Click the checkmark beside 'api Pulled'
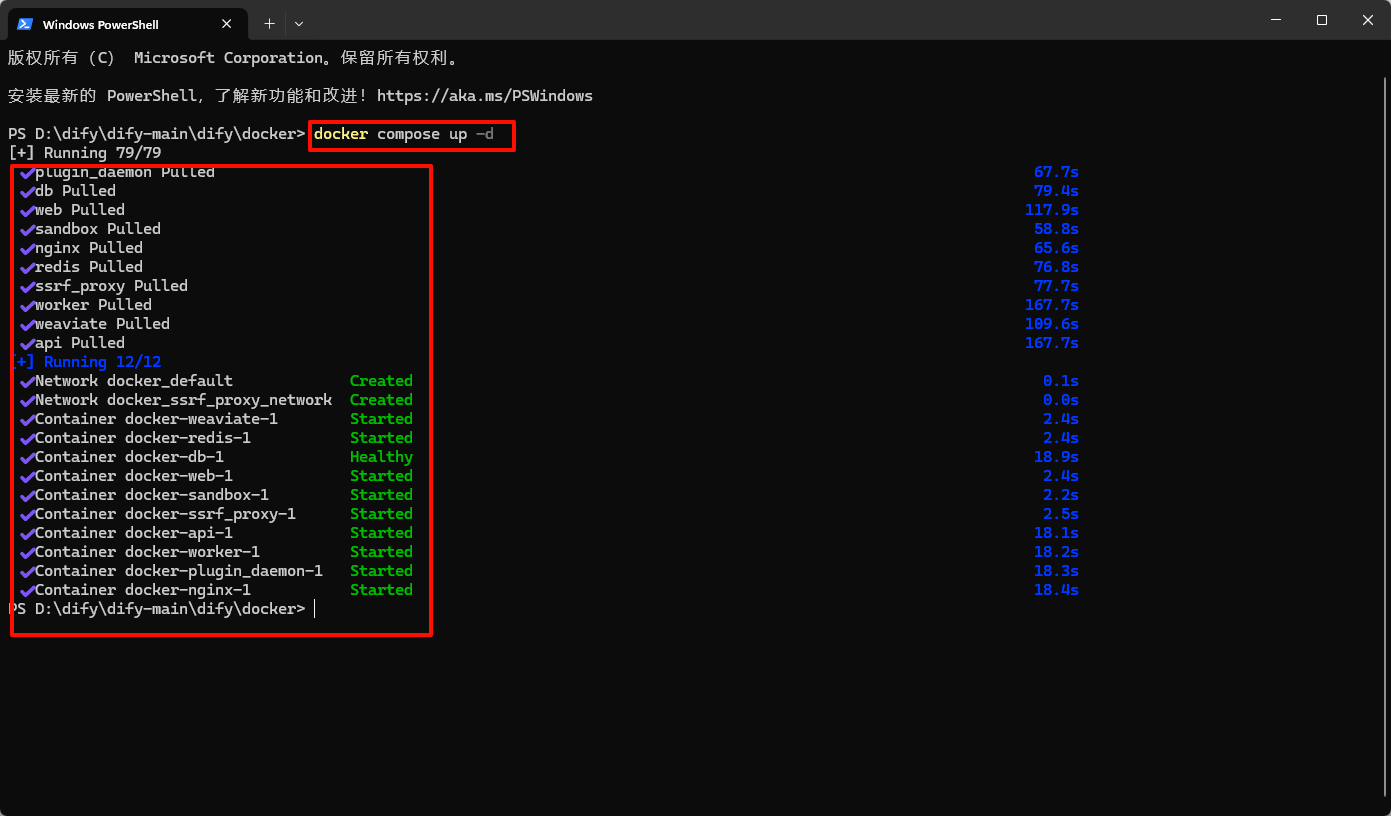The image size is (1391, 816). point(27,343)
